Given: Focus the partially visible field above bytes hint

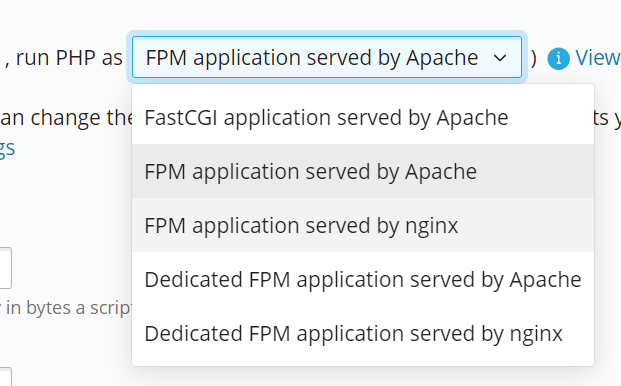Looking at the screenshot, I should tap(6, 268).
